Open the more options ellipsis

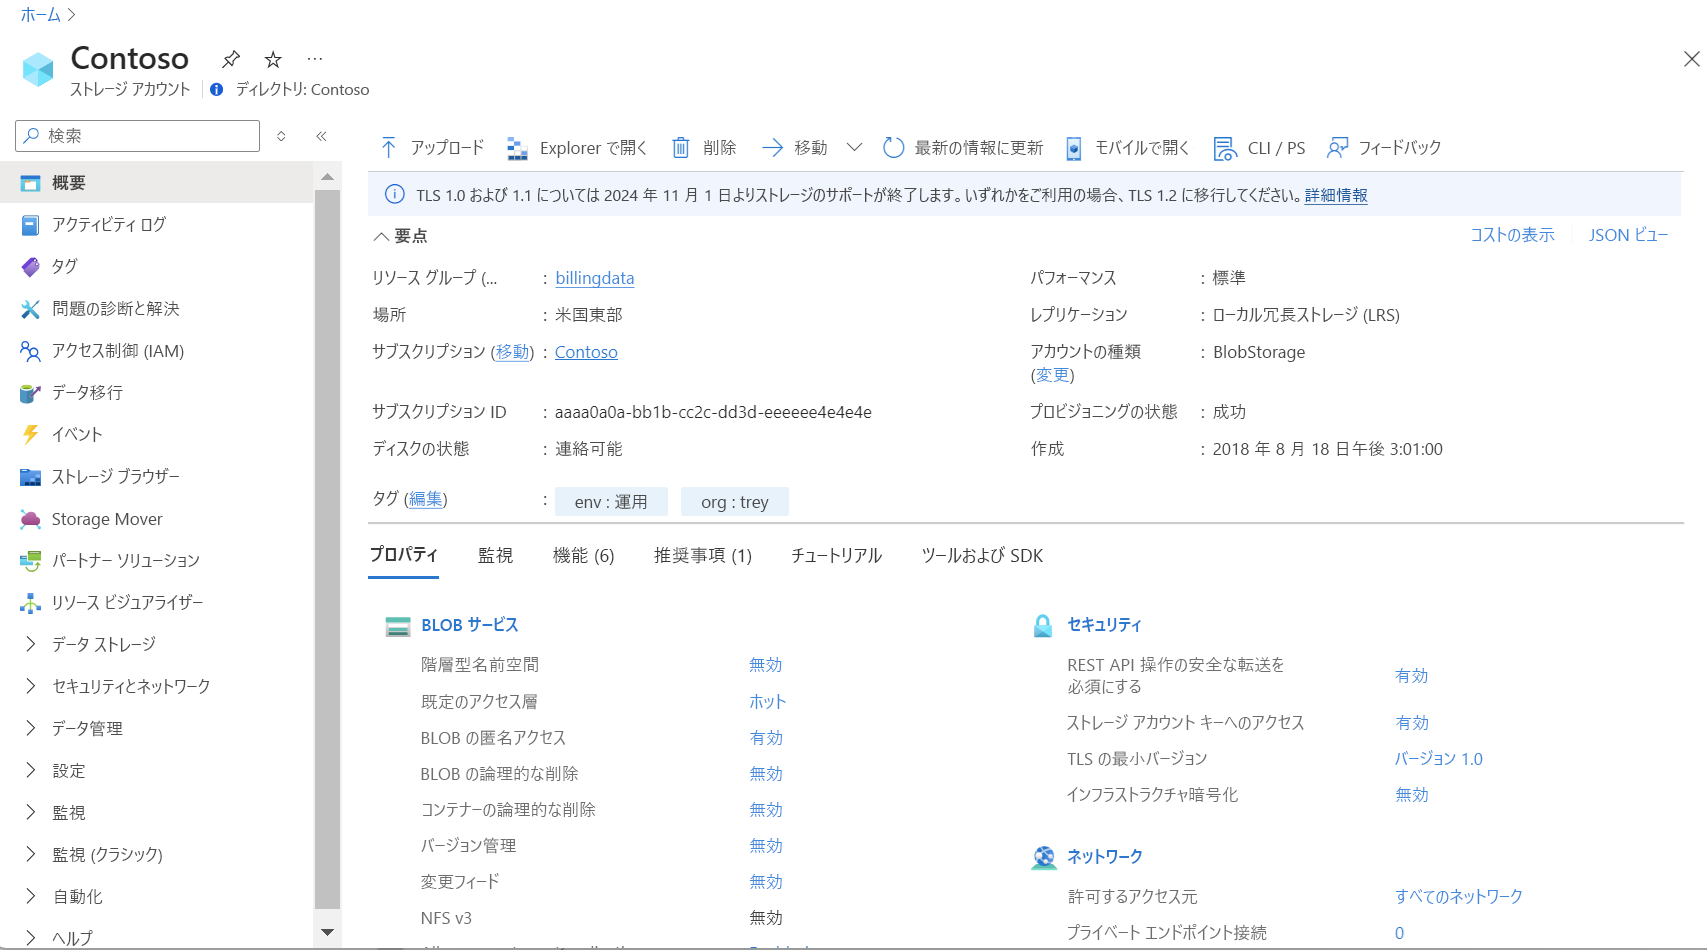(x=315, y=59)
